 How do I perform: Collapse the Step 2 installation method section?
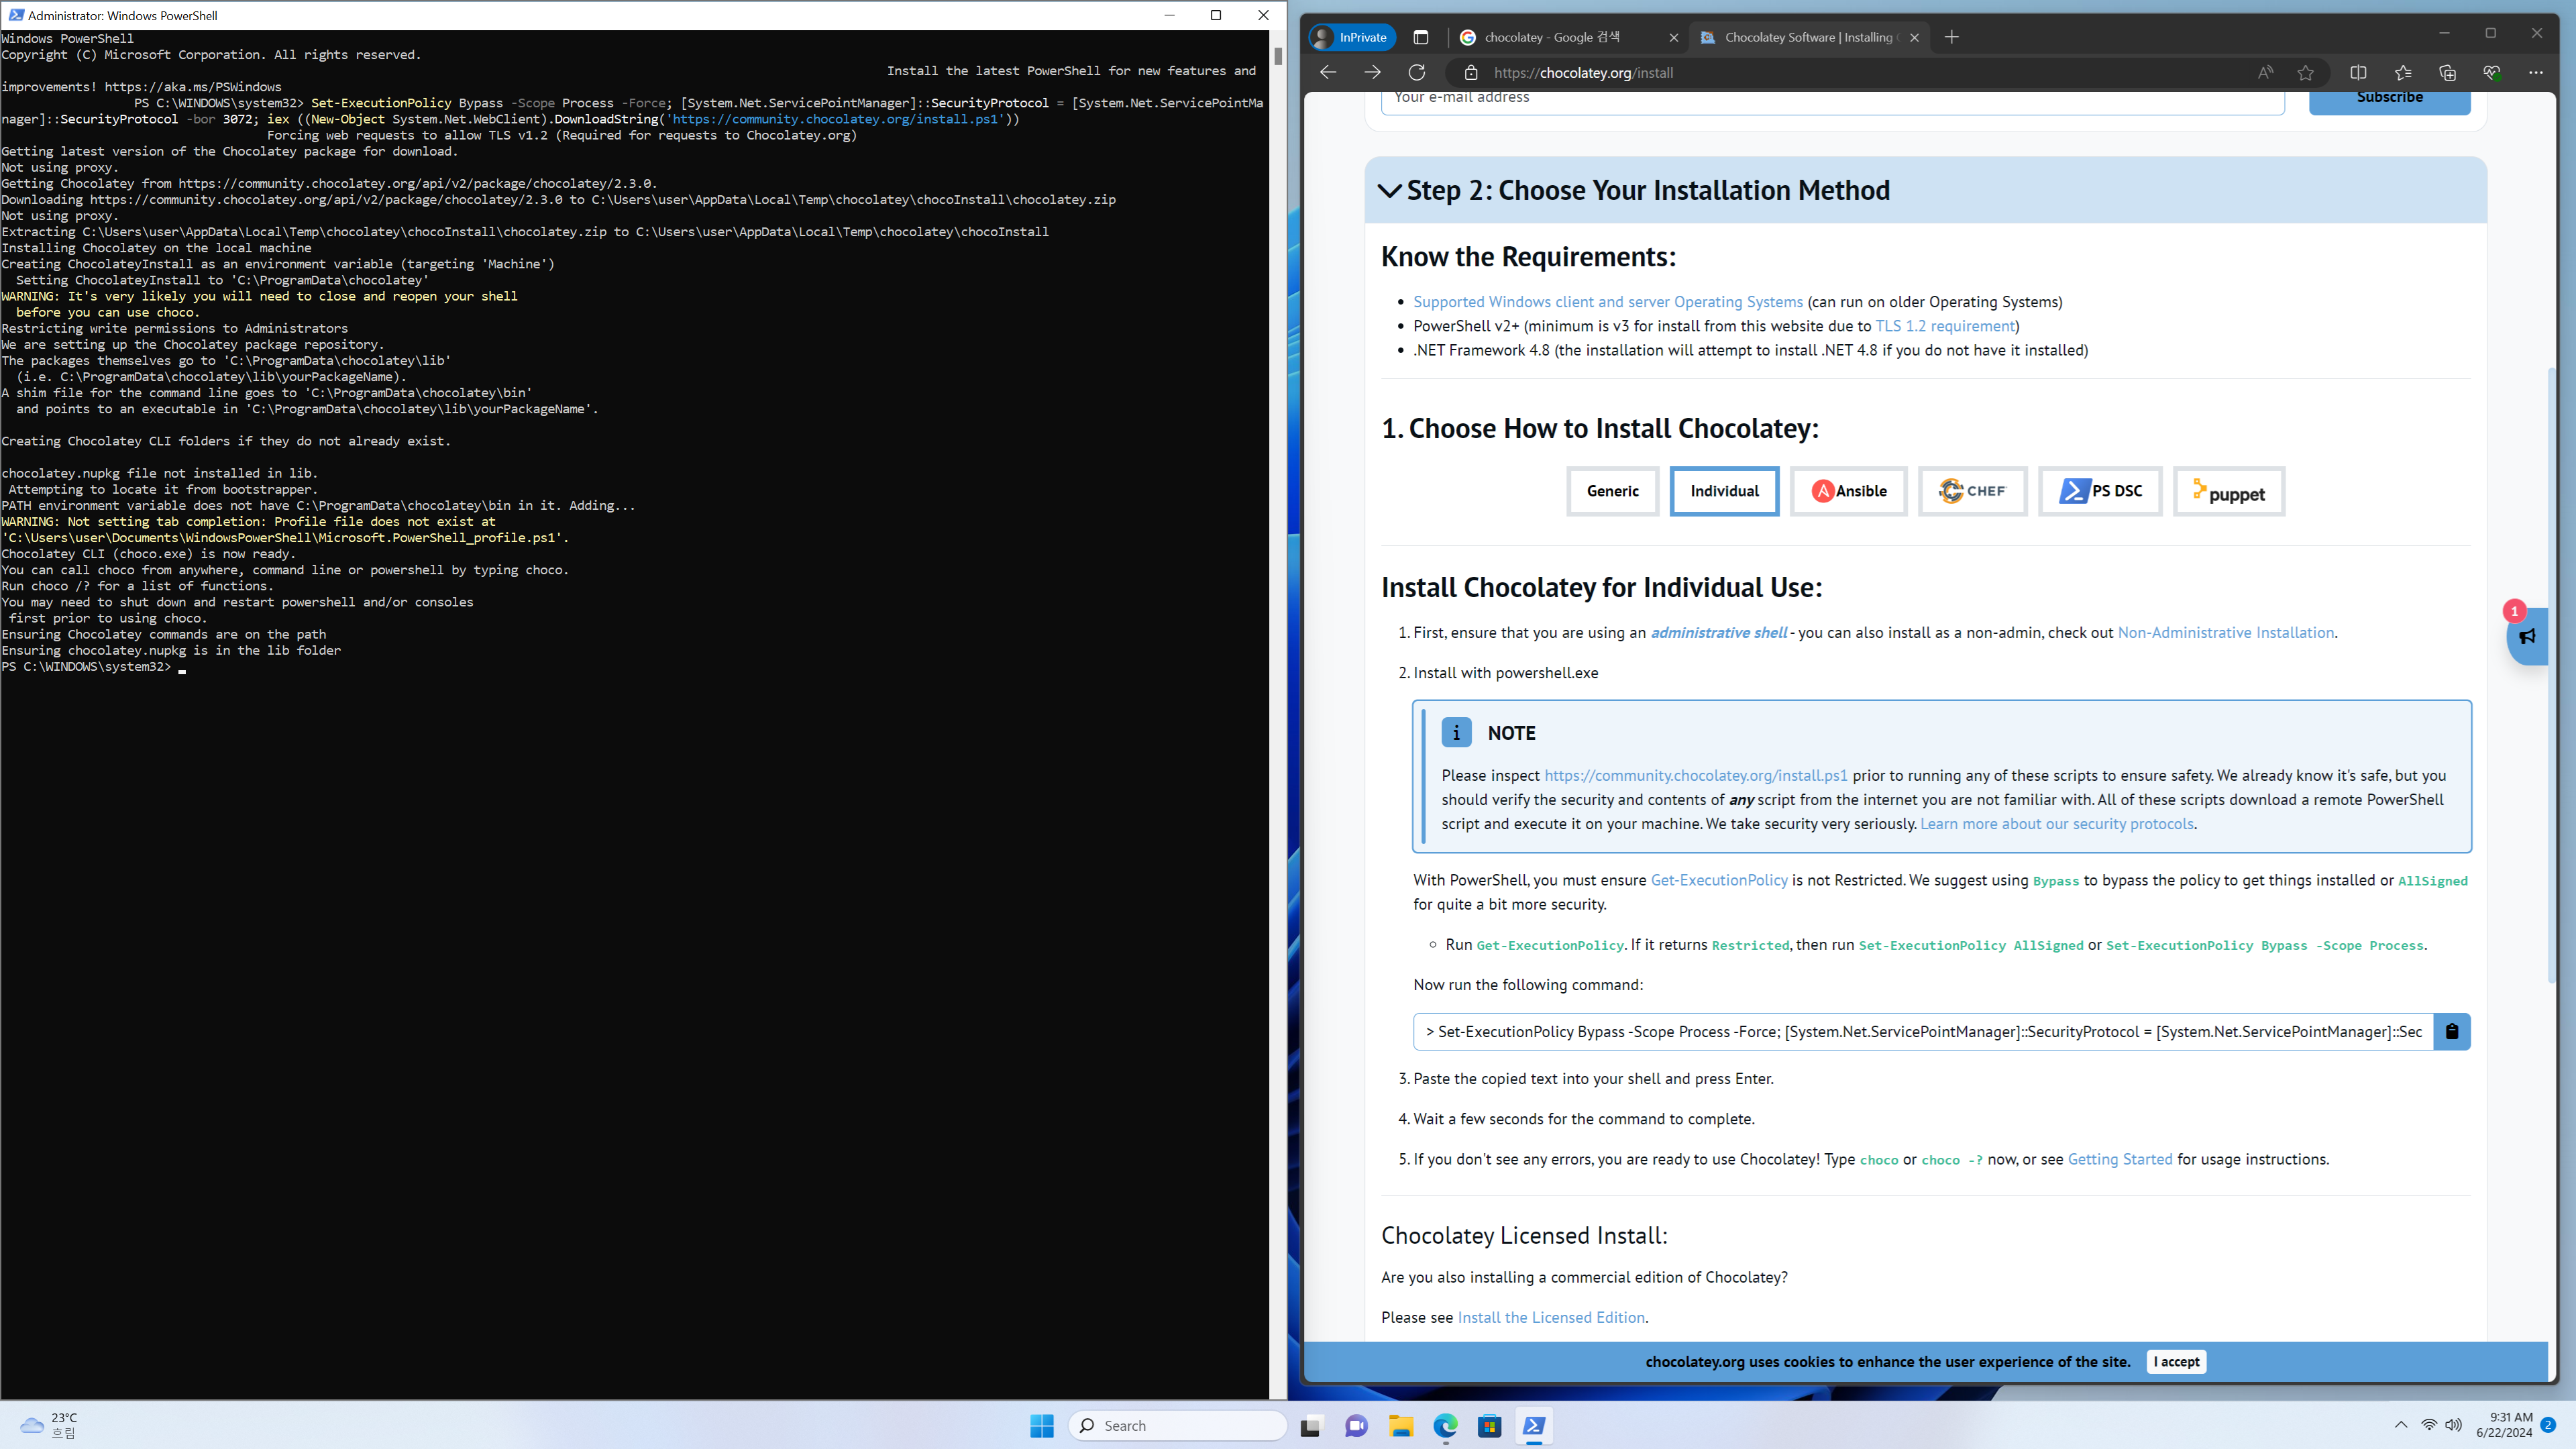1390,190
